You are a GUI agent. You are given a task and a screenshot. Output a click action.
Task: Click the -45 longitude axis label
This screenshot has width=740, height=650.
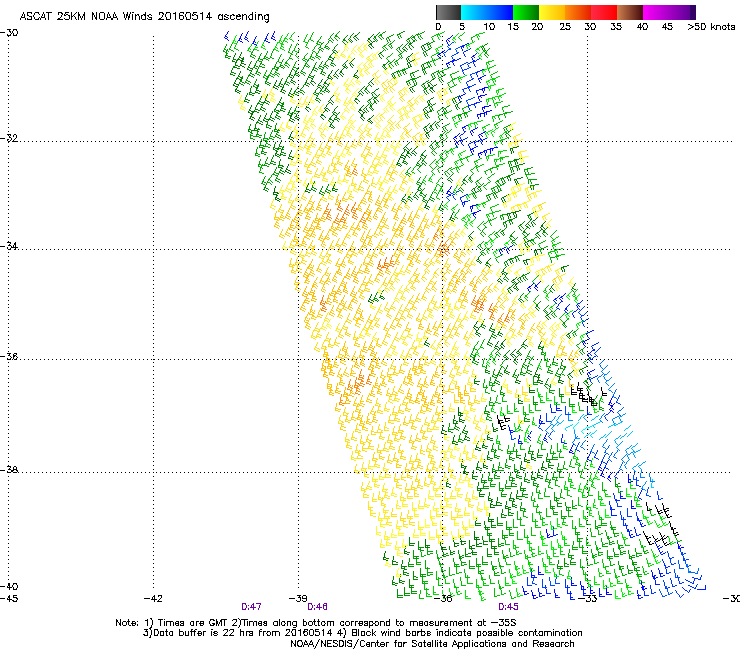[x=9, y=599]
